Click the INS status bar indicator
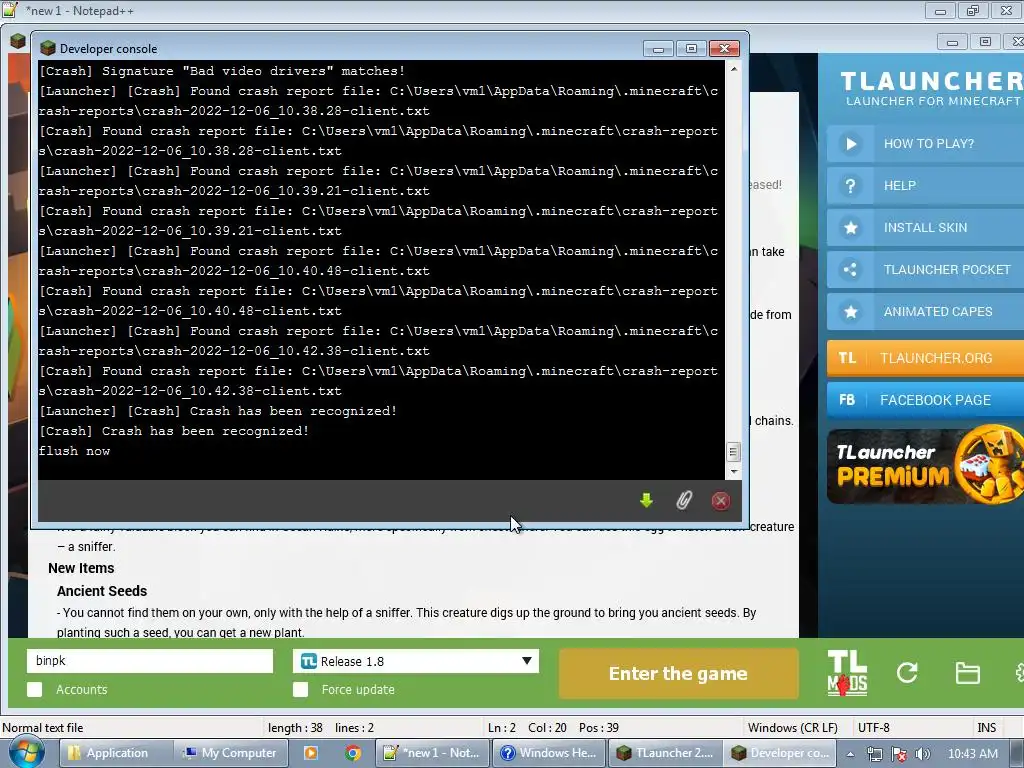This screenshot has width=1024, height=768. click(986, 728)
